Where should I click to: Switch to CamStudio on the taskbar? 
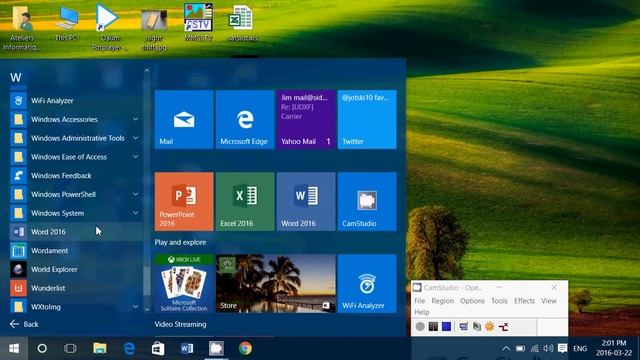click(x=216, y=348)
